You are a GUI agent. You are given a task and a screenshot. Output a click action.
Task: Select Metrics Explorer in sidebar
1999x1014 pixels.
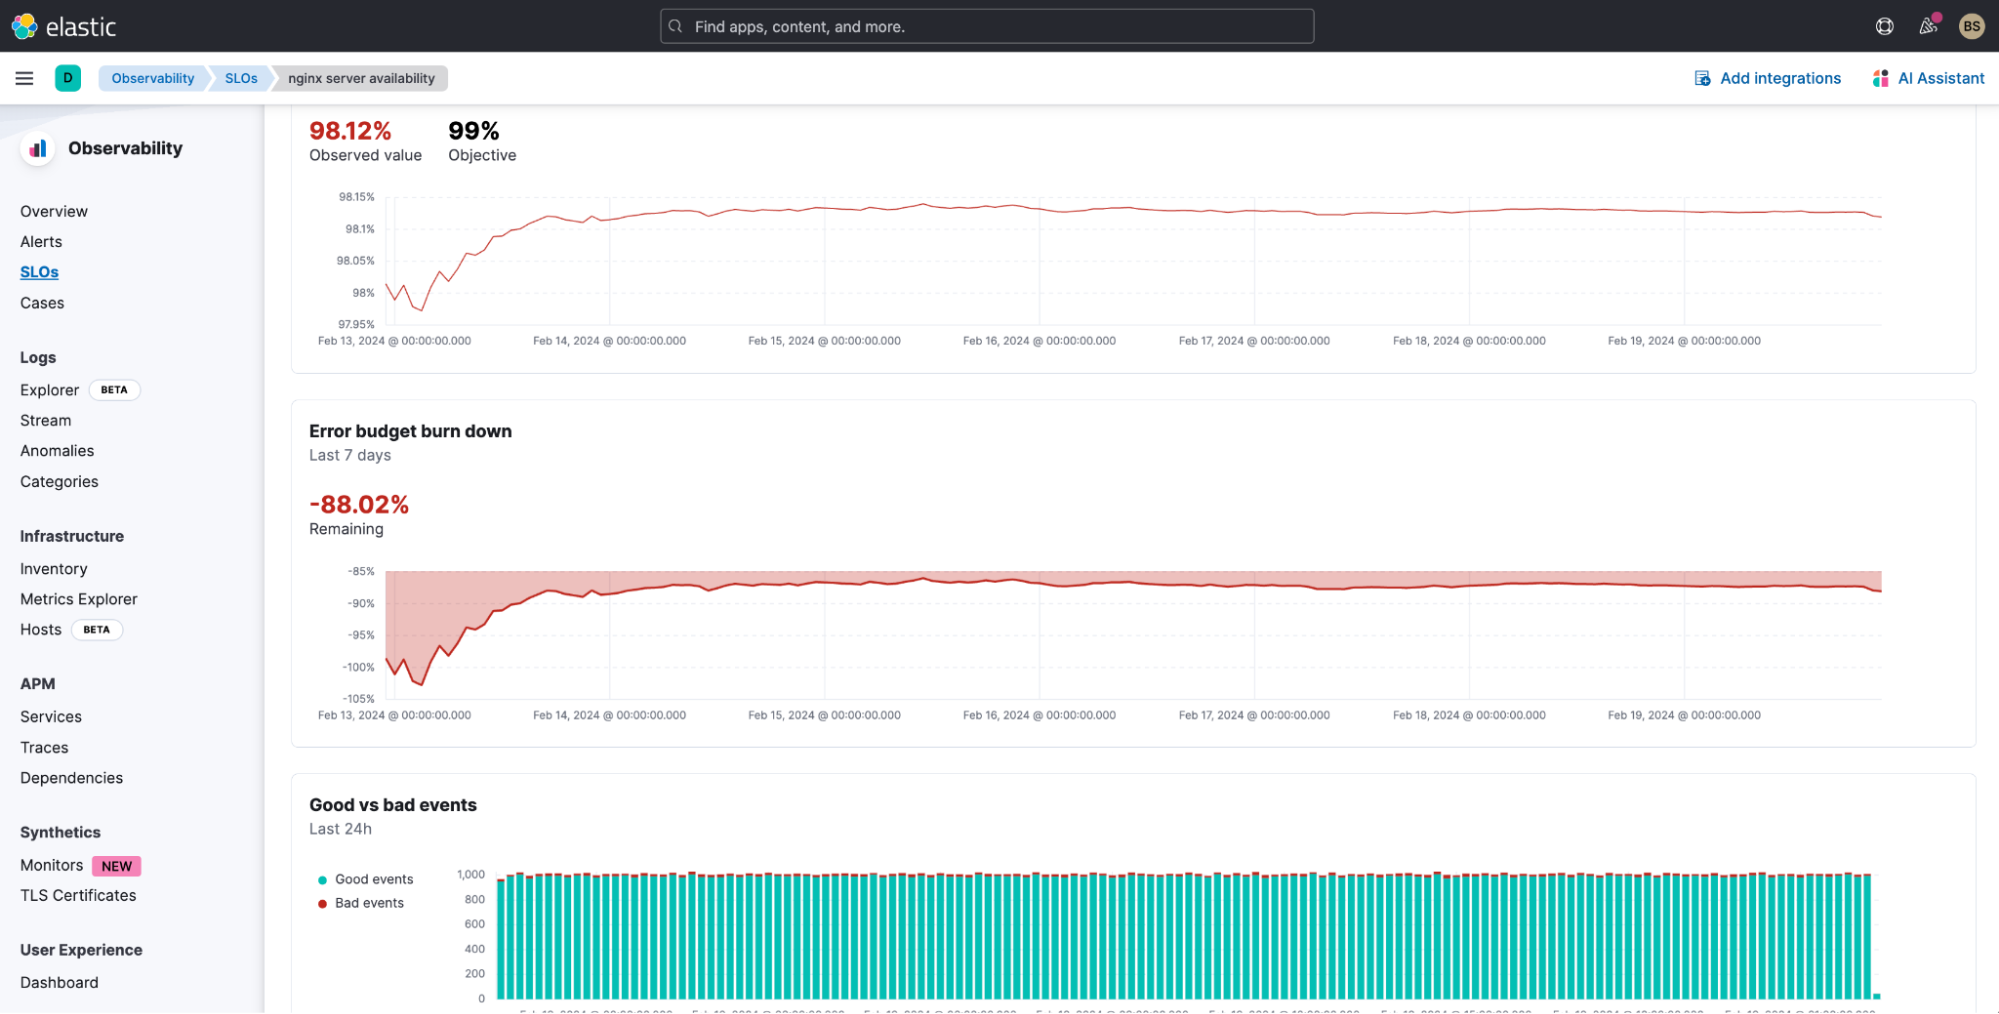point(79,599)
